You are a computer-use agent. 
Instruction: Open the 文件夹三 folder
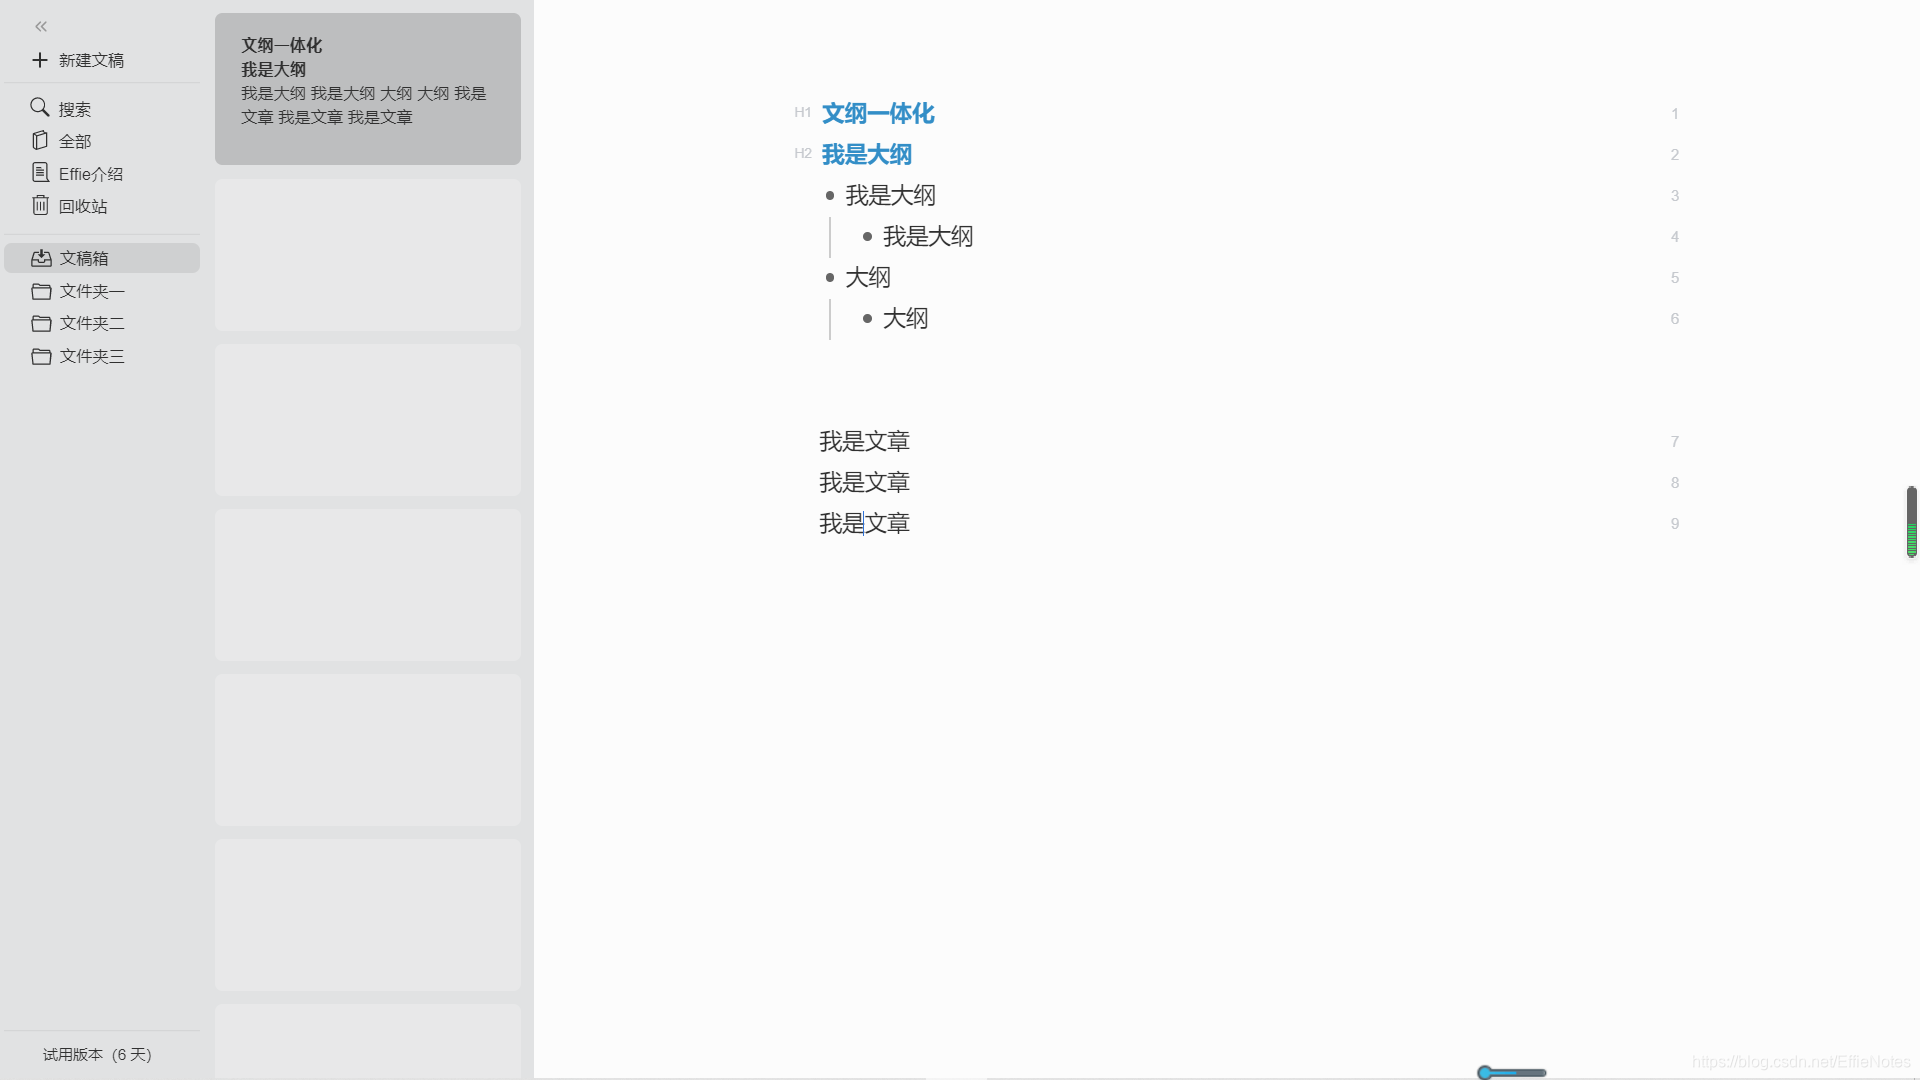click(91, 356)
